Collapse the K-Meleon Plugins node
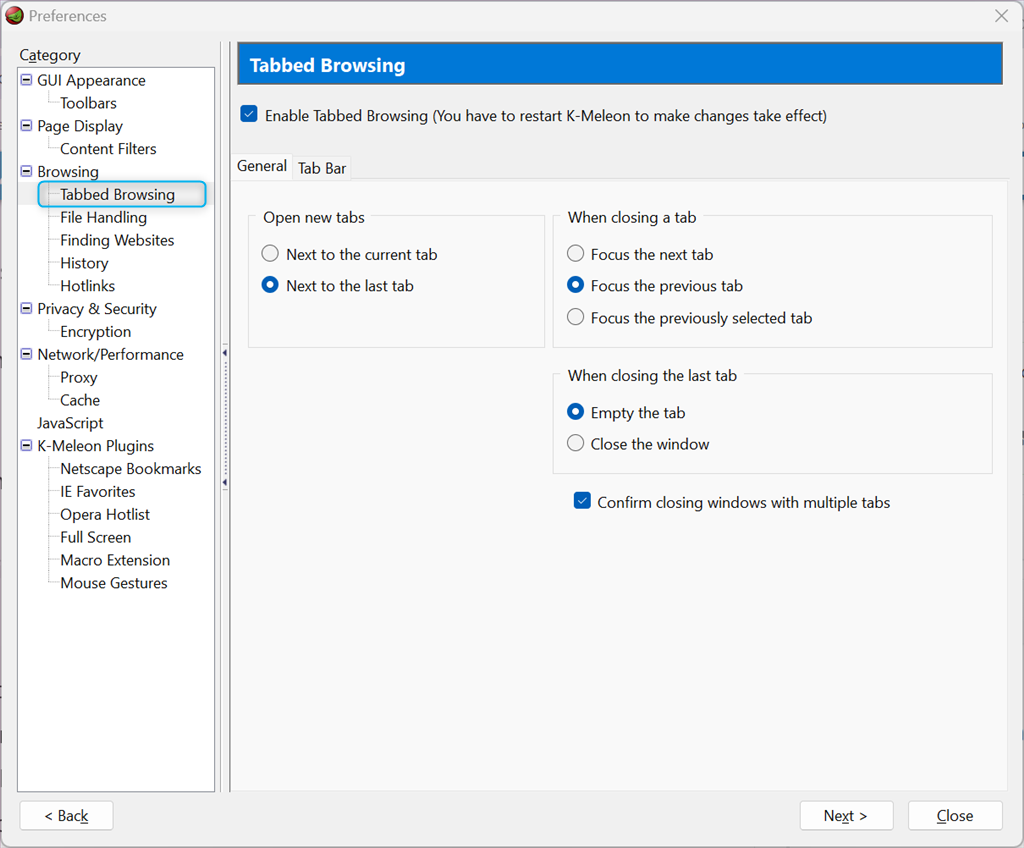 click(26, 446)
